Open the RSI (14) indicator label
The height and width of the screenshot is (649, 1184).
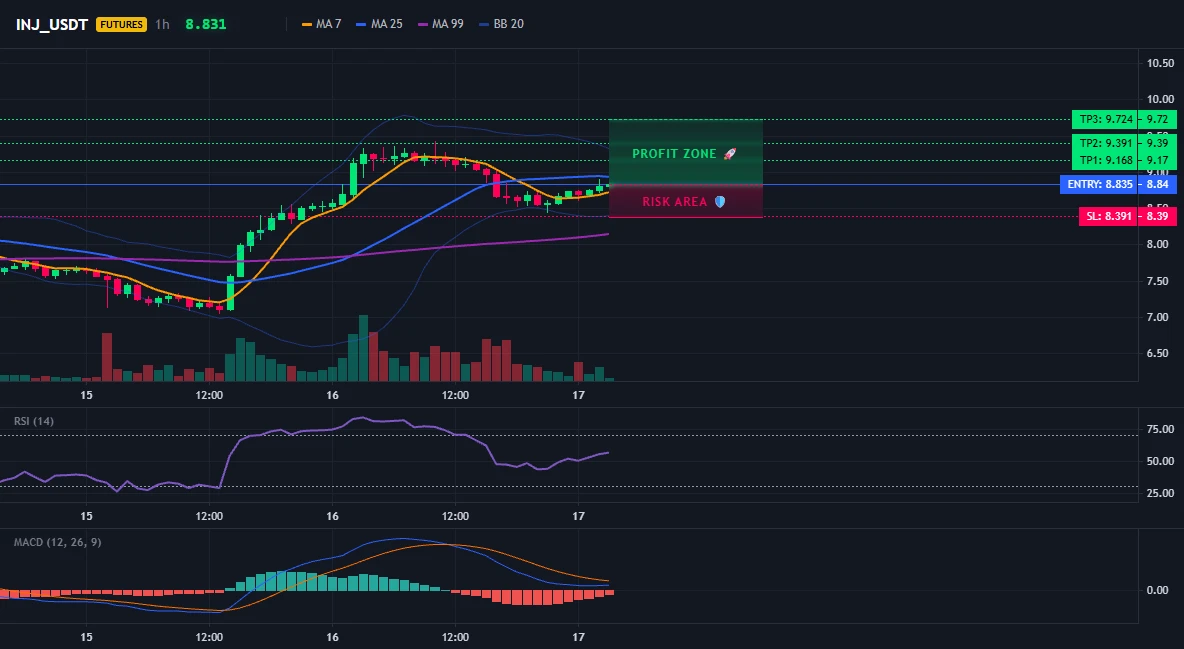[34, 421]
